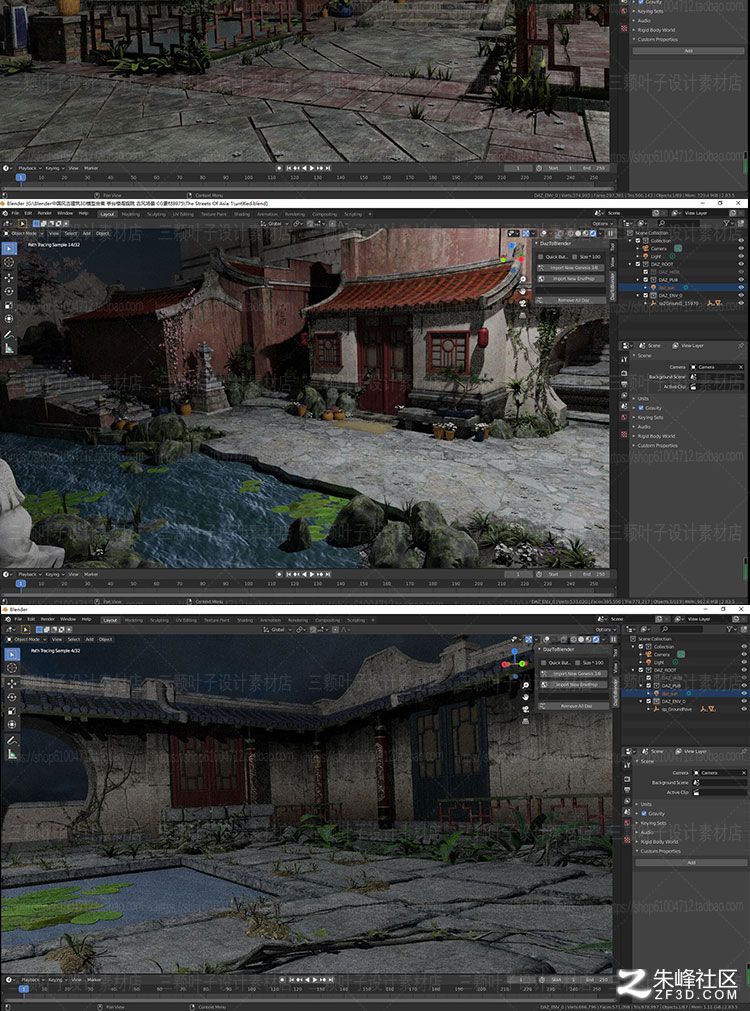
Task: Click Import New Env/Prop in bottom window
Action: pyautogui.click(x=576, y=685)
